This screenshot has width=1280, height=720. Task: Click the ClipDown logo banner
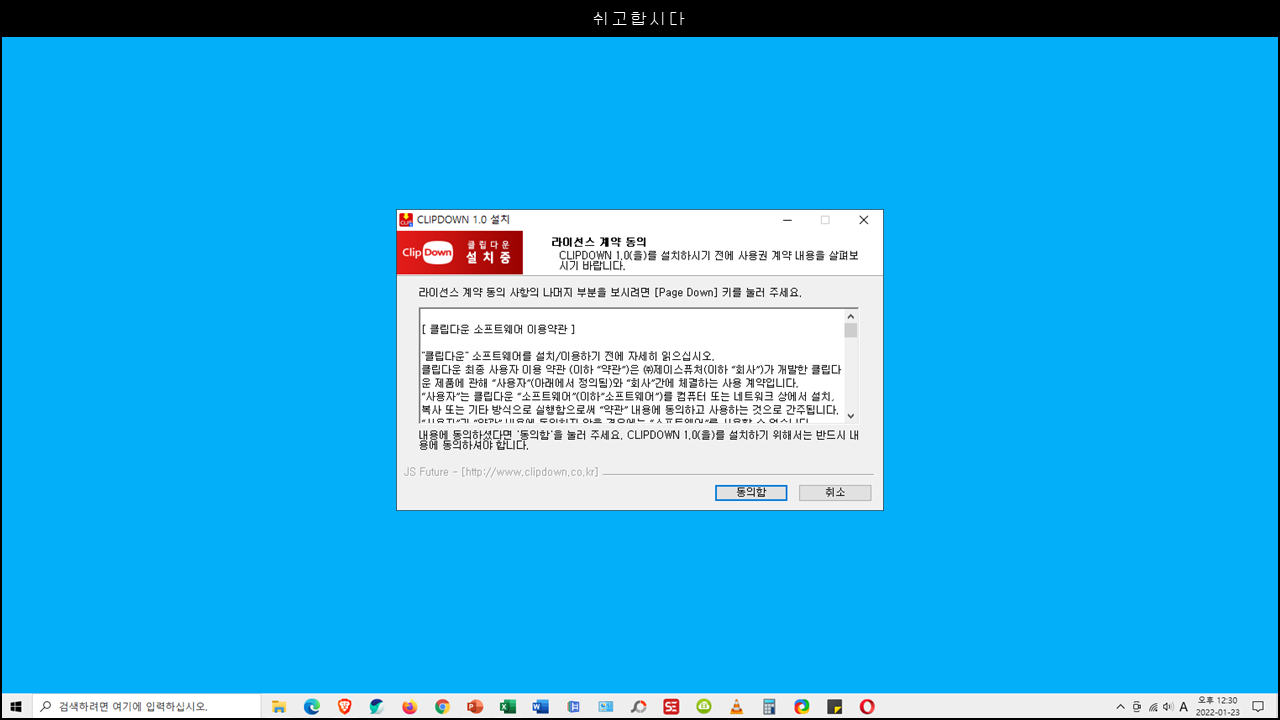[x=460, y=253]
